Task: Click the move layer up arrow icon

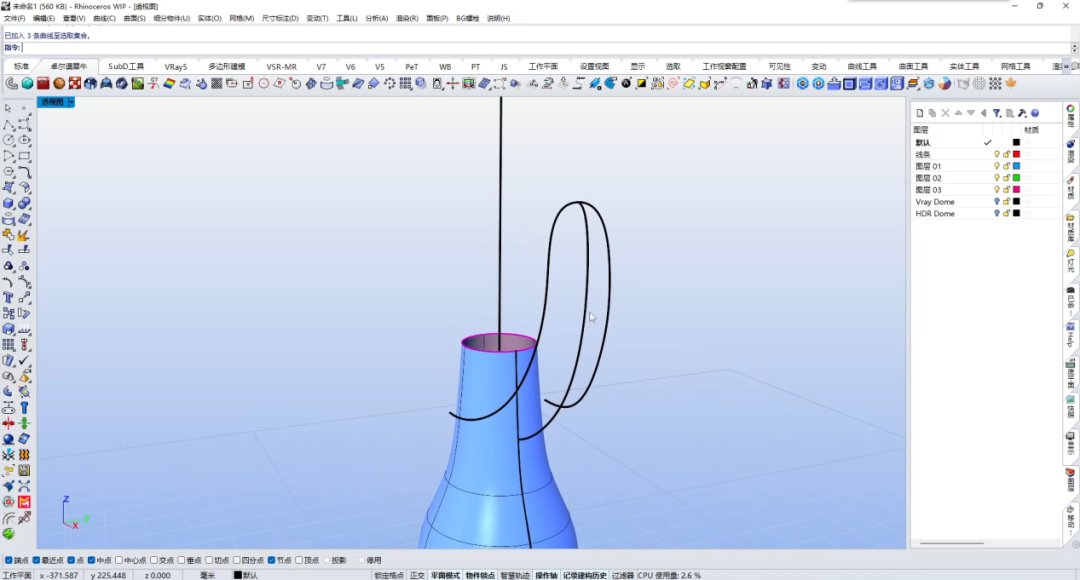Action: tap(958, 113)
